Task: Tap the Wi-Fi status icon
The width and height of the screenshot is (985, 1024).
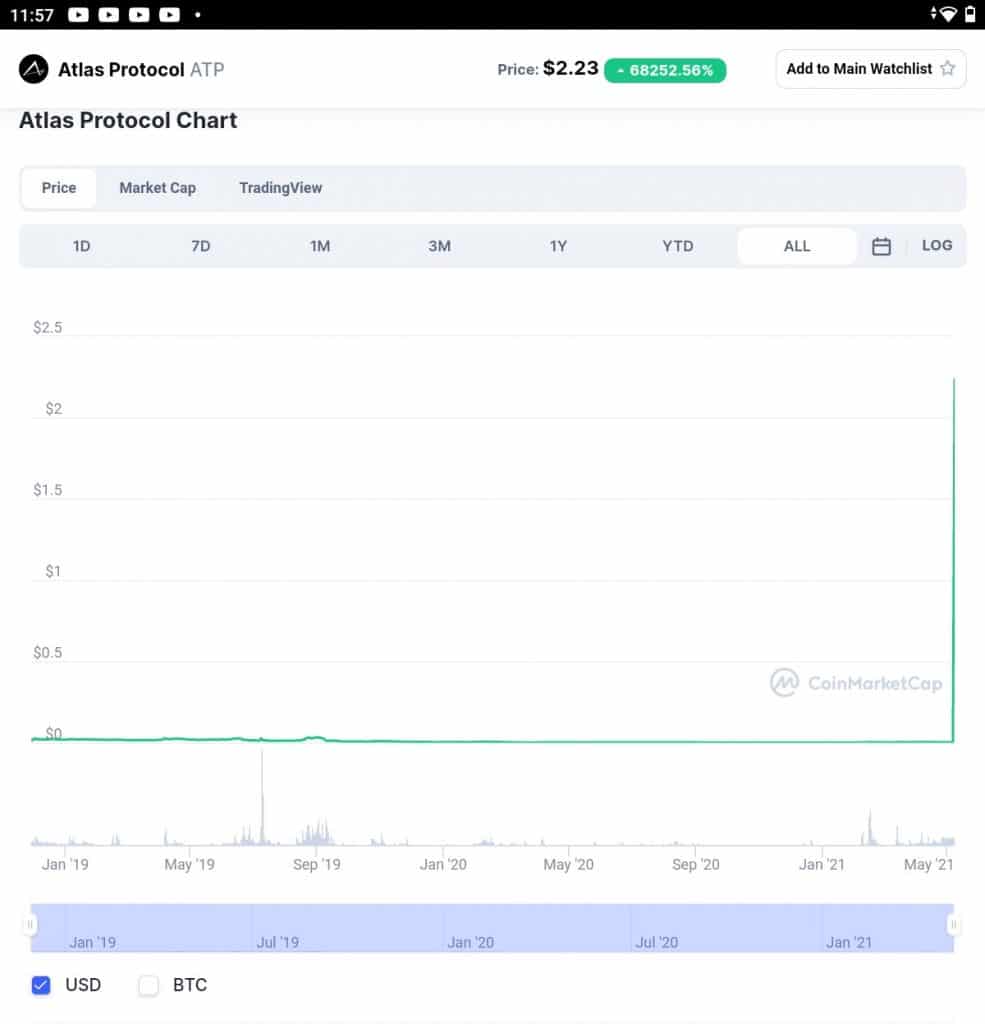Action: [x=946, y=14]
